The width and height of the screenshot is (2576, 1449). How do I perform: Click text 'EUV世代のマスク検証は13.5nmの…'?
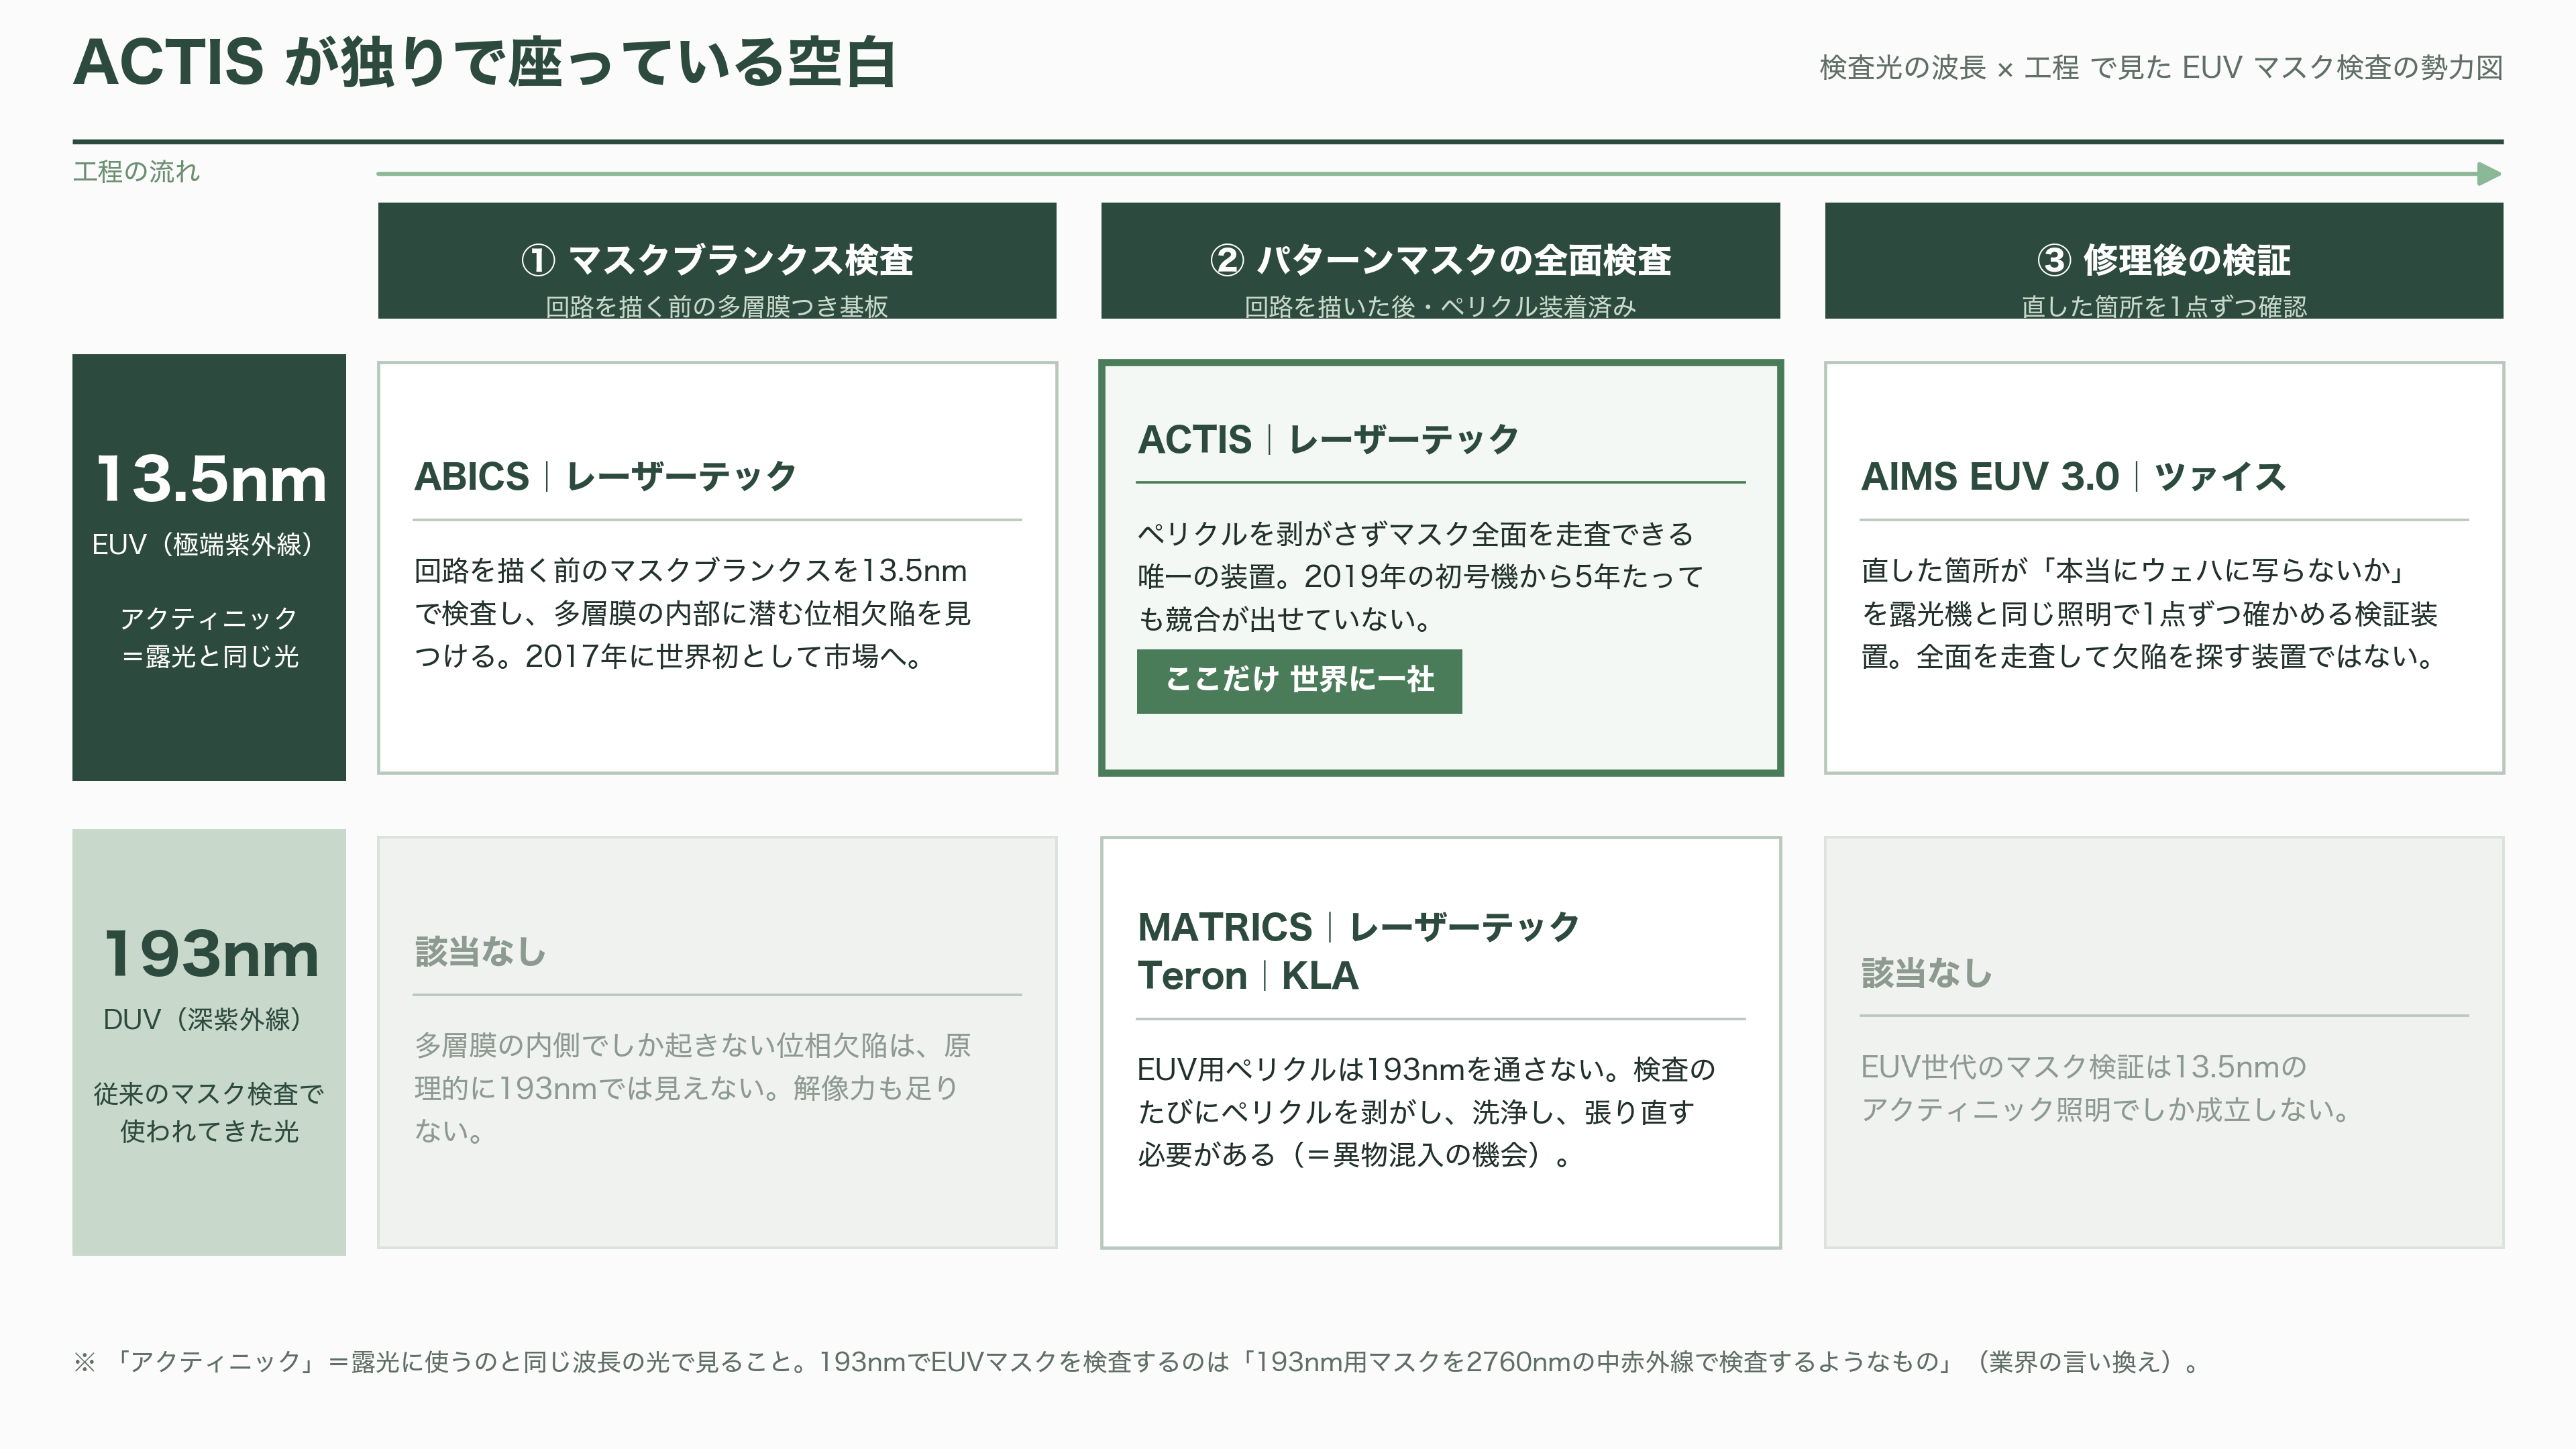[x=2105, y=1088]
